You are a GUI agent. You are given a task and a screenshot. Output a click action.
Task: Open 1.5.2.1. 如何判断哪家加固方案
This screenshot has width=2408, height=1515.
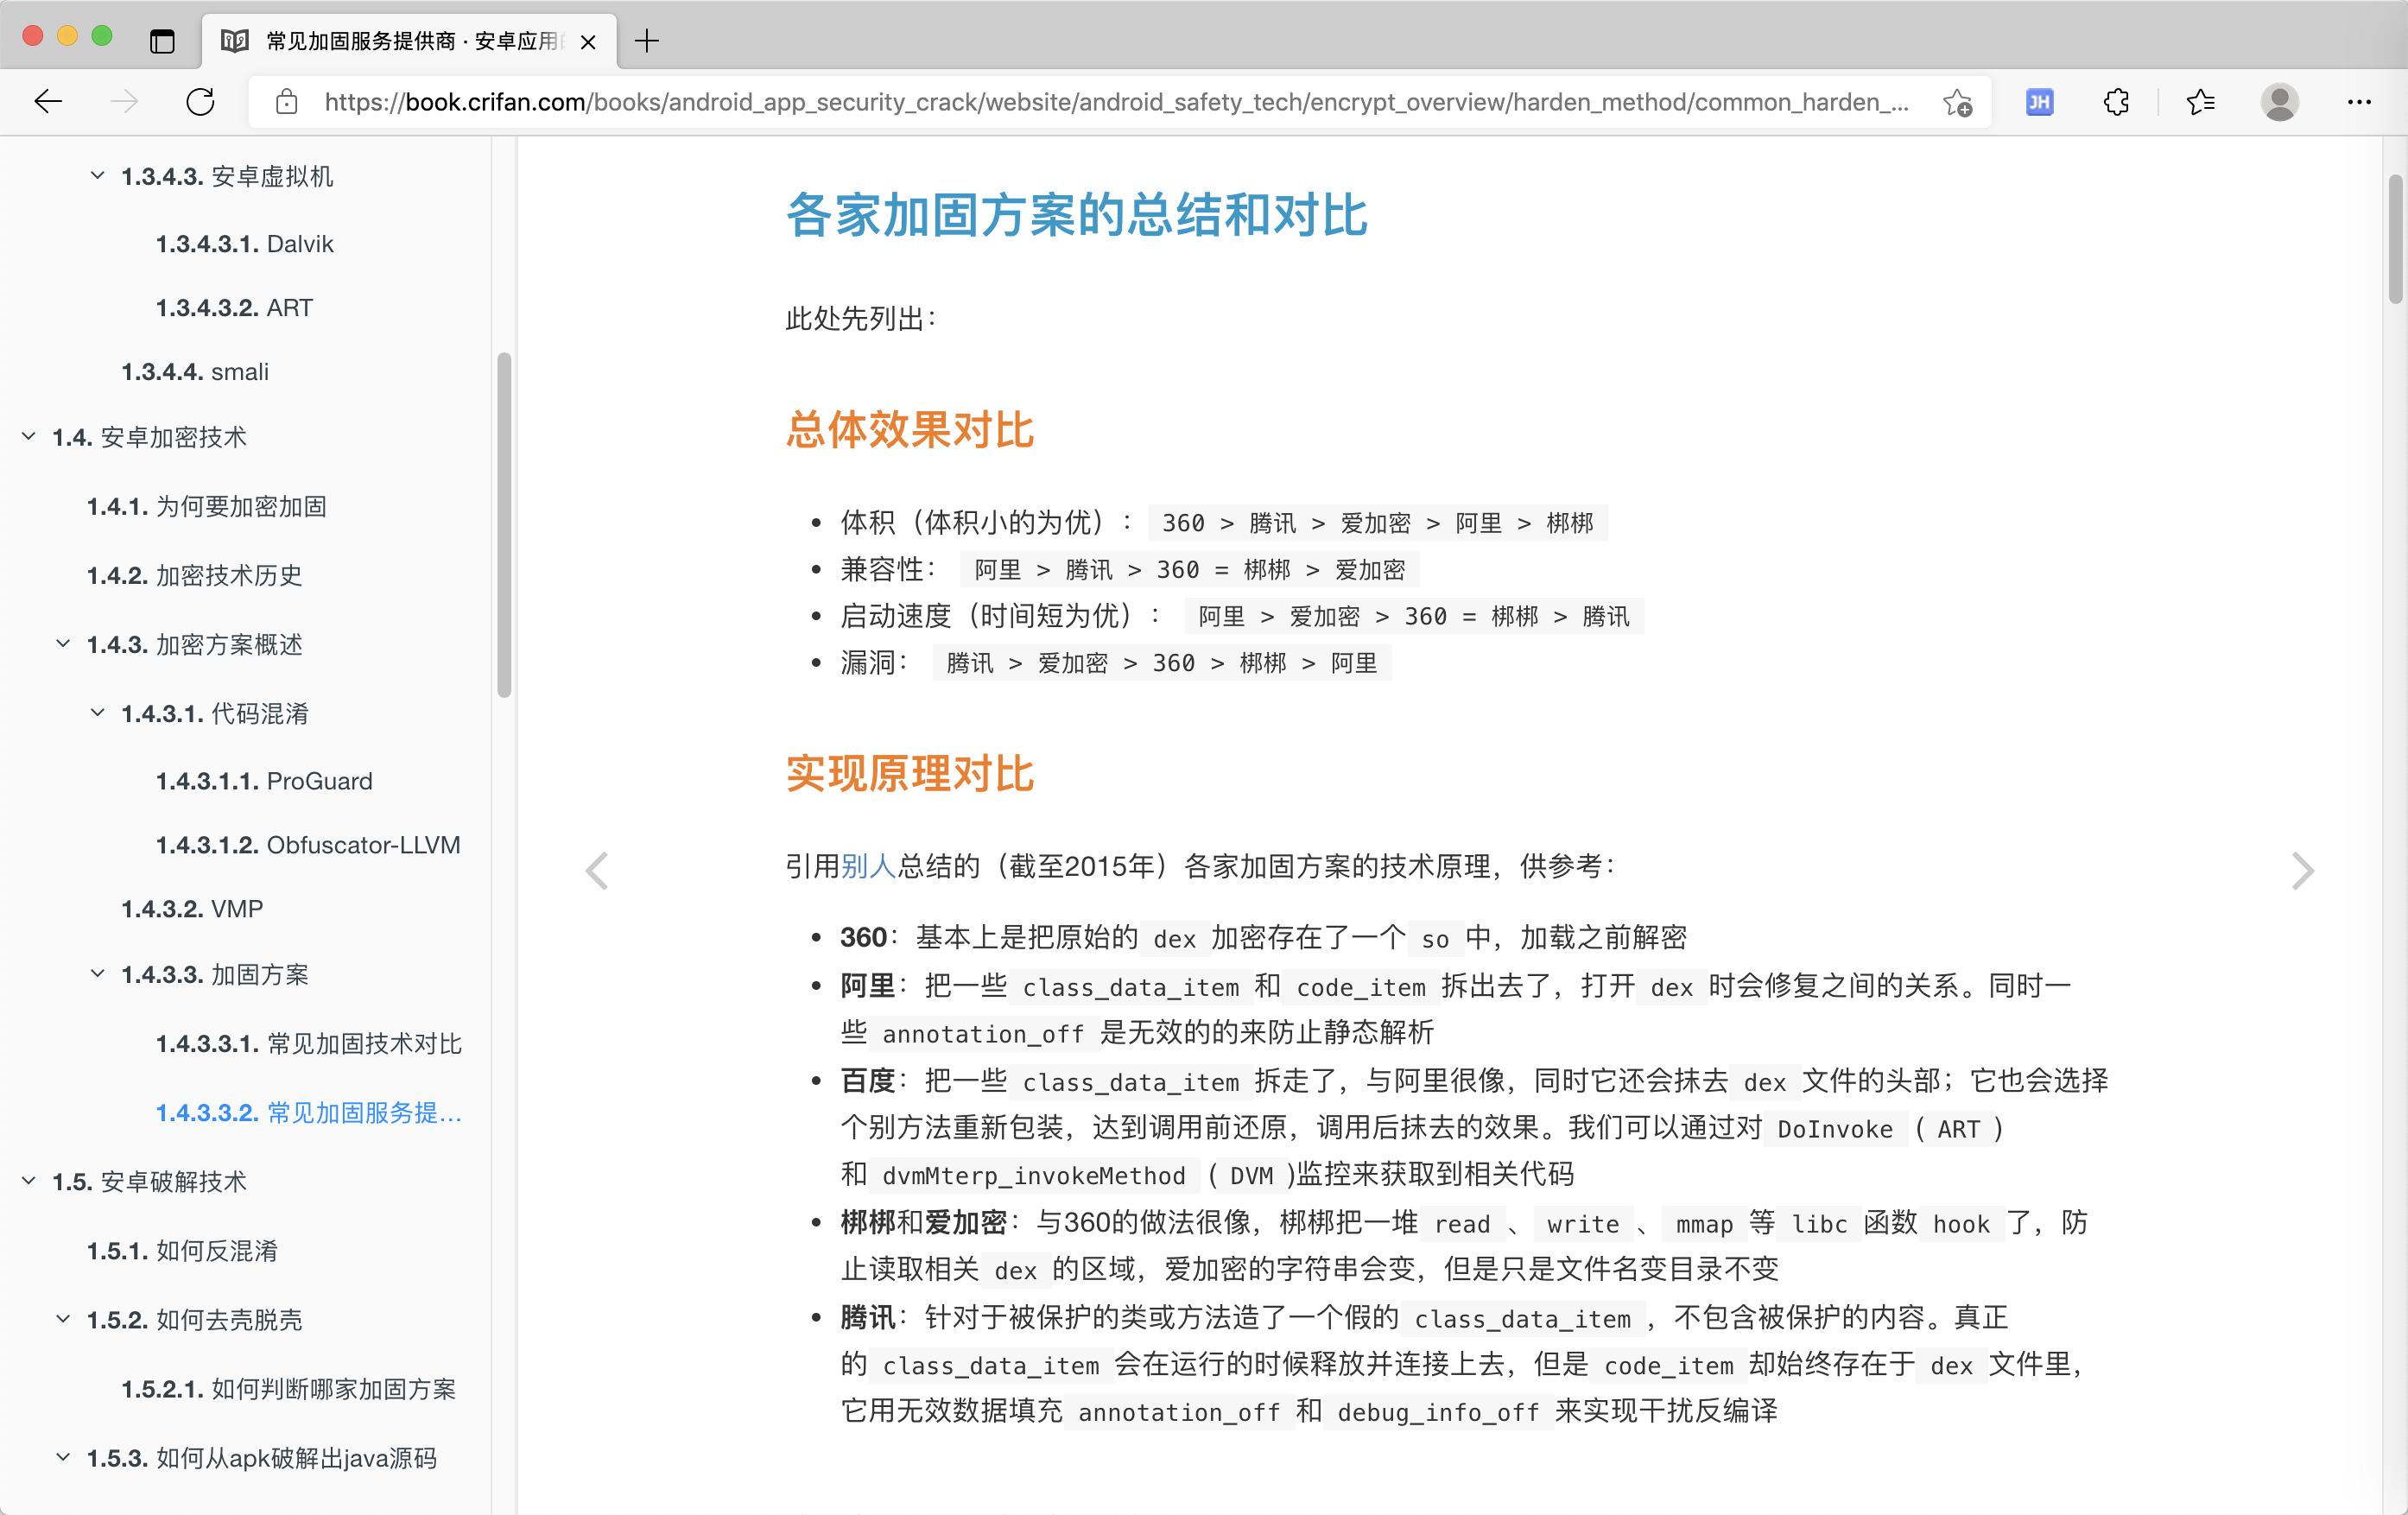(x=289, y=1389)
